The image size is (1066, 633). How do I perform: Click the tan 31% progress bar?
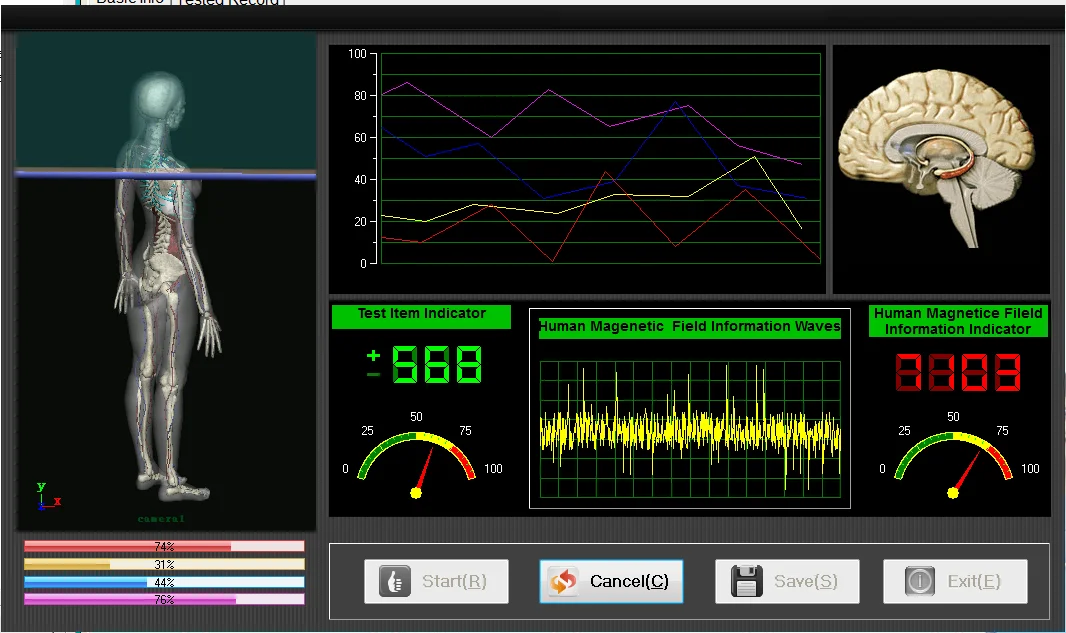(x=164, y=564)
